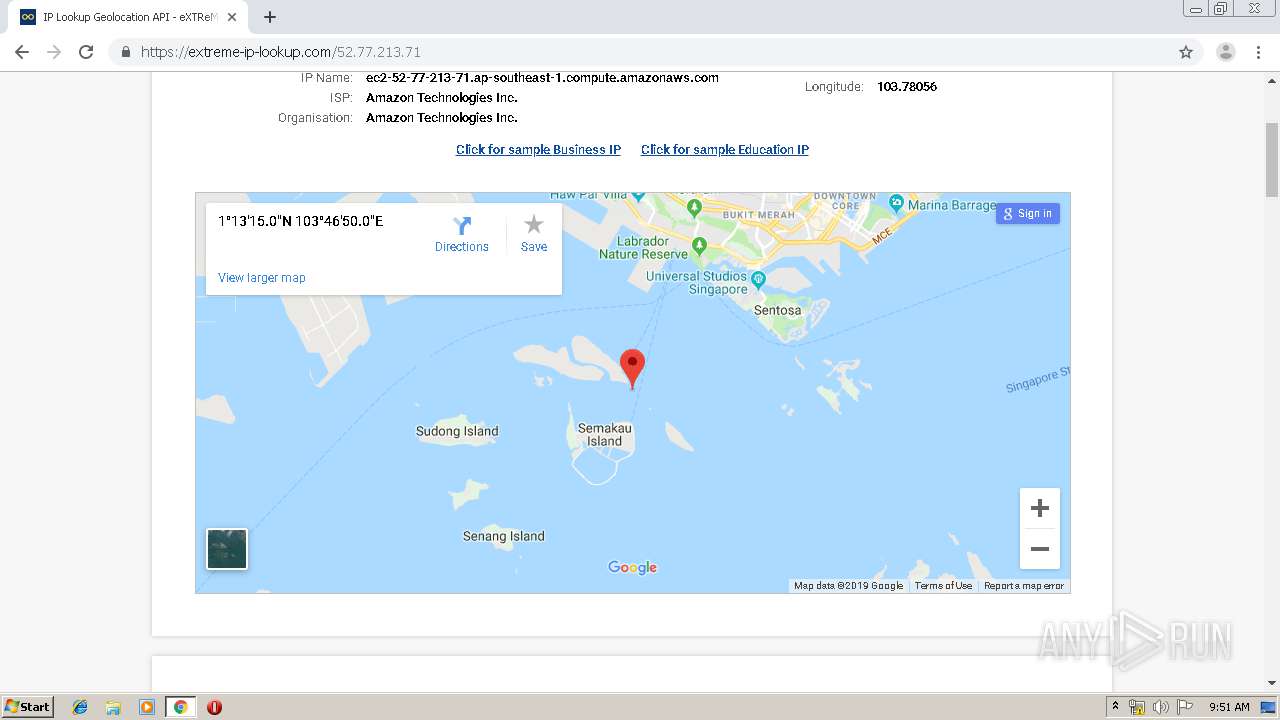1280x720 pixels.
Task: Open Click for sample Business IP
Action: pyautogui.click(x=538, y=149)
